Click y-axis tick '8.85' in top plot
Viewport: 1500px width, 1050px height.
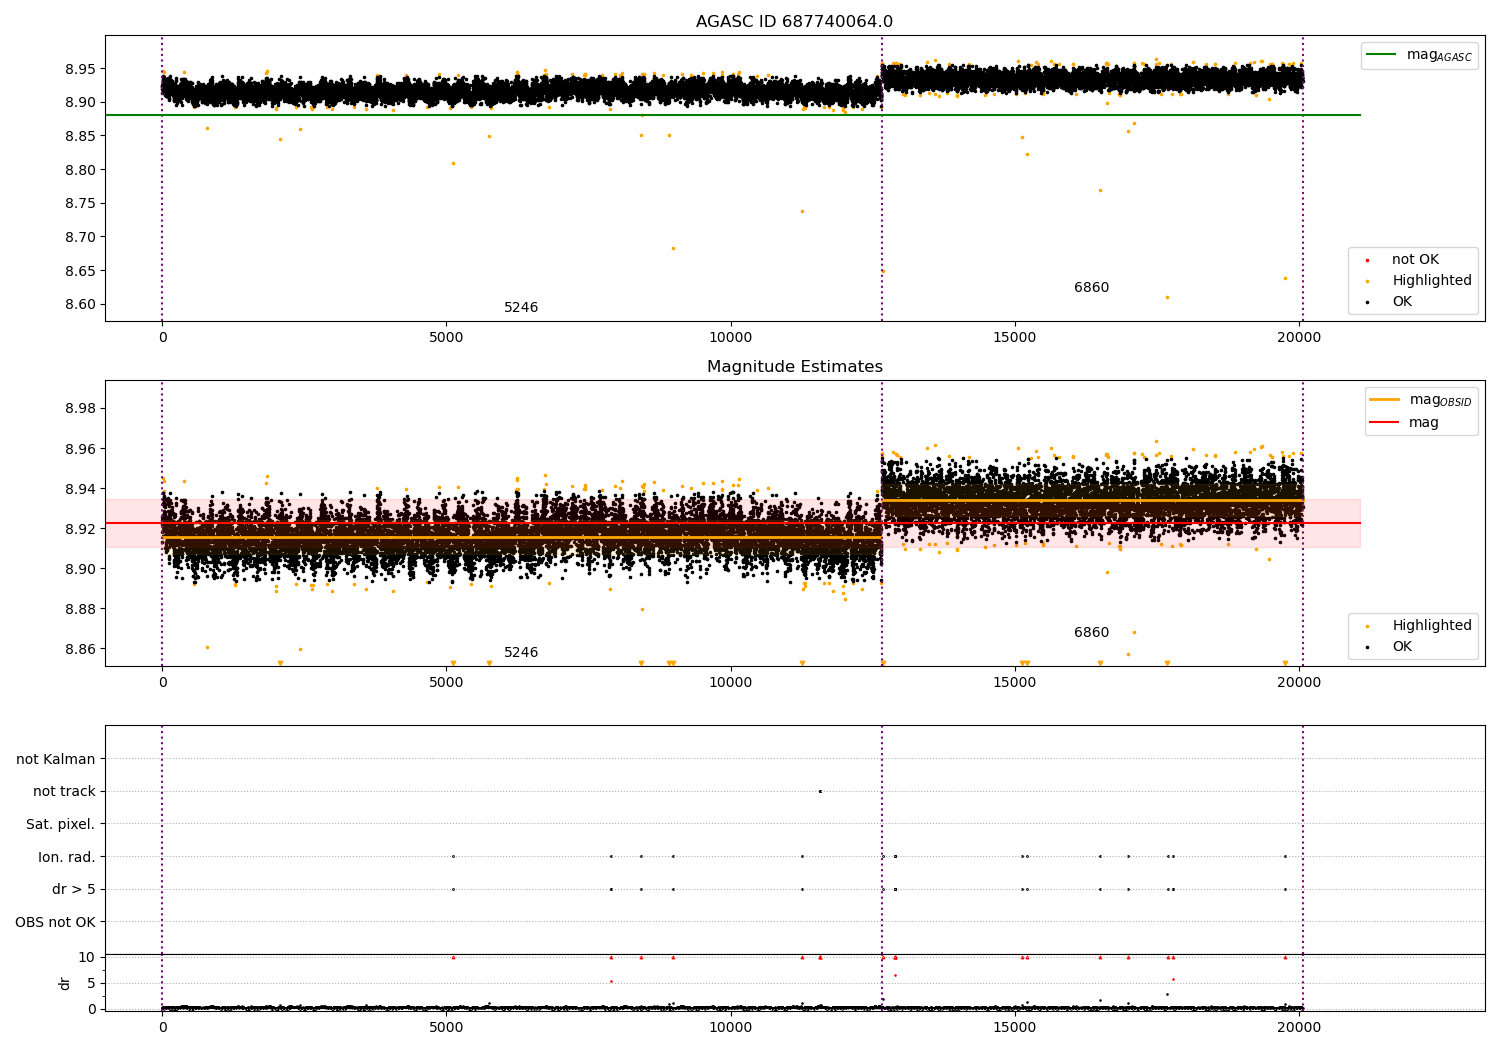point(81,136)
